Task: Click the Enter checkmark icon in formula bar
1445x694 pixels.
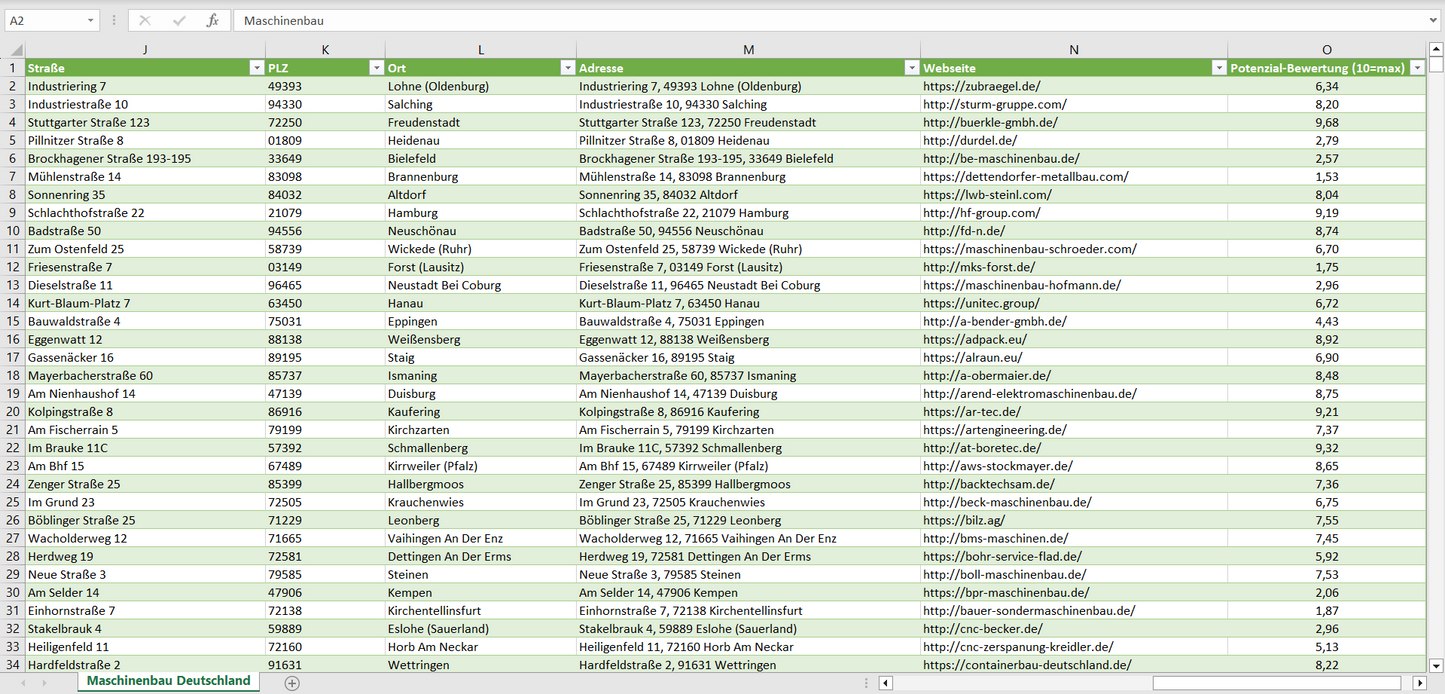Action: (179, 20)
